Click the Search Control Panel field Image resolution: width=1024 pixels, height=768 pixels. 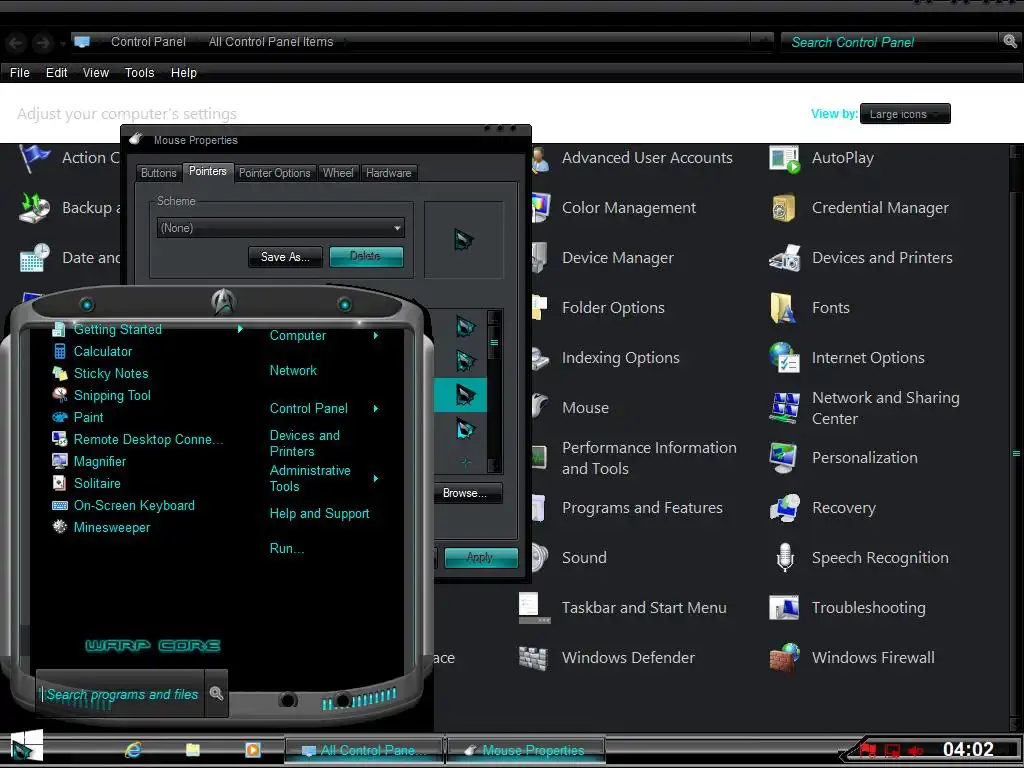pos(889,42)
